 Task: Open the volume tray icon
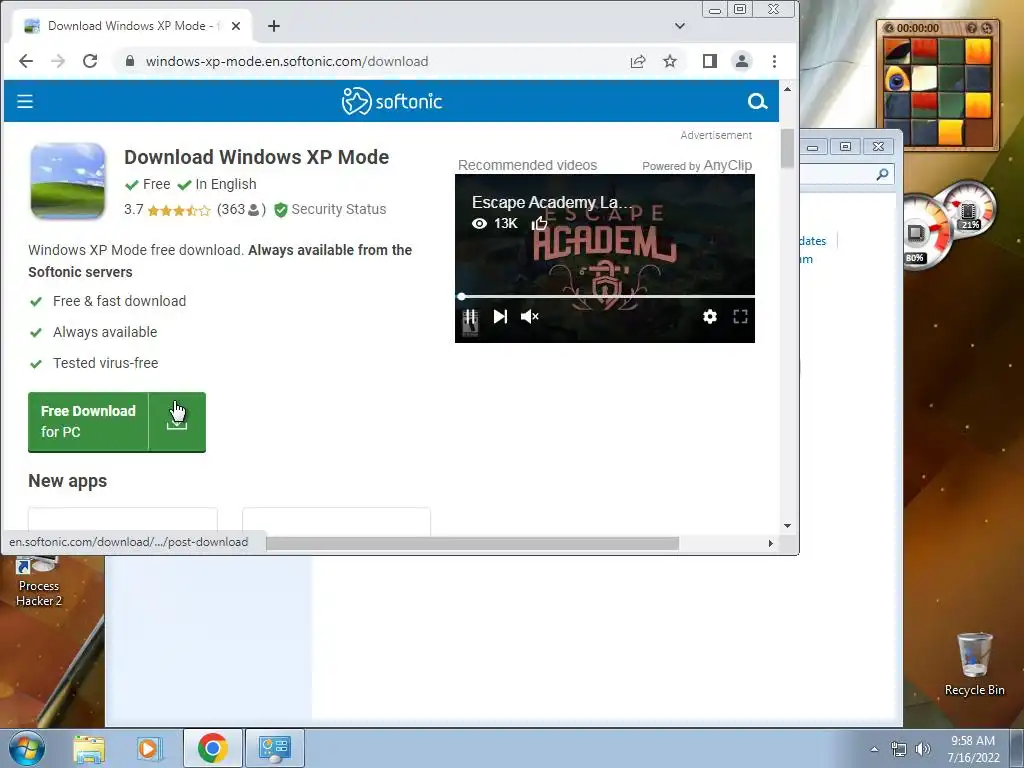click(x=923, y=750)
